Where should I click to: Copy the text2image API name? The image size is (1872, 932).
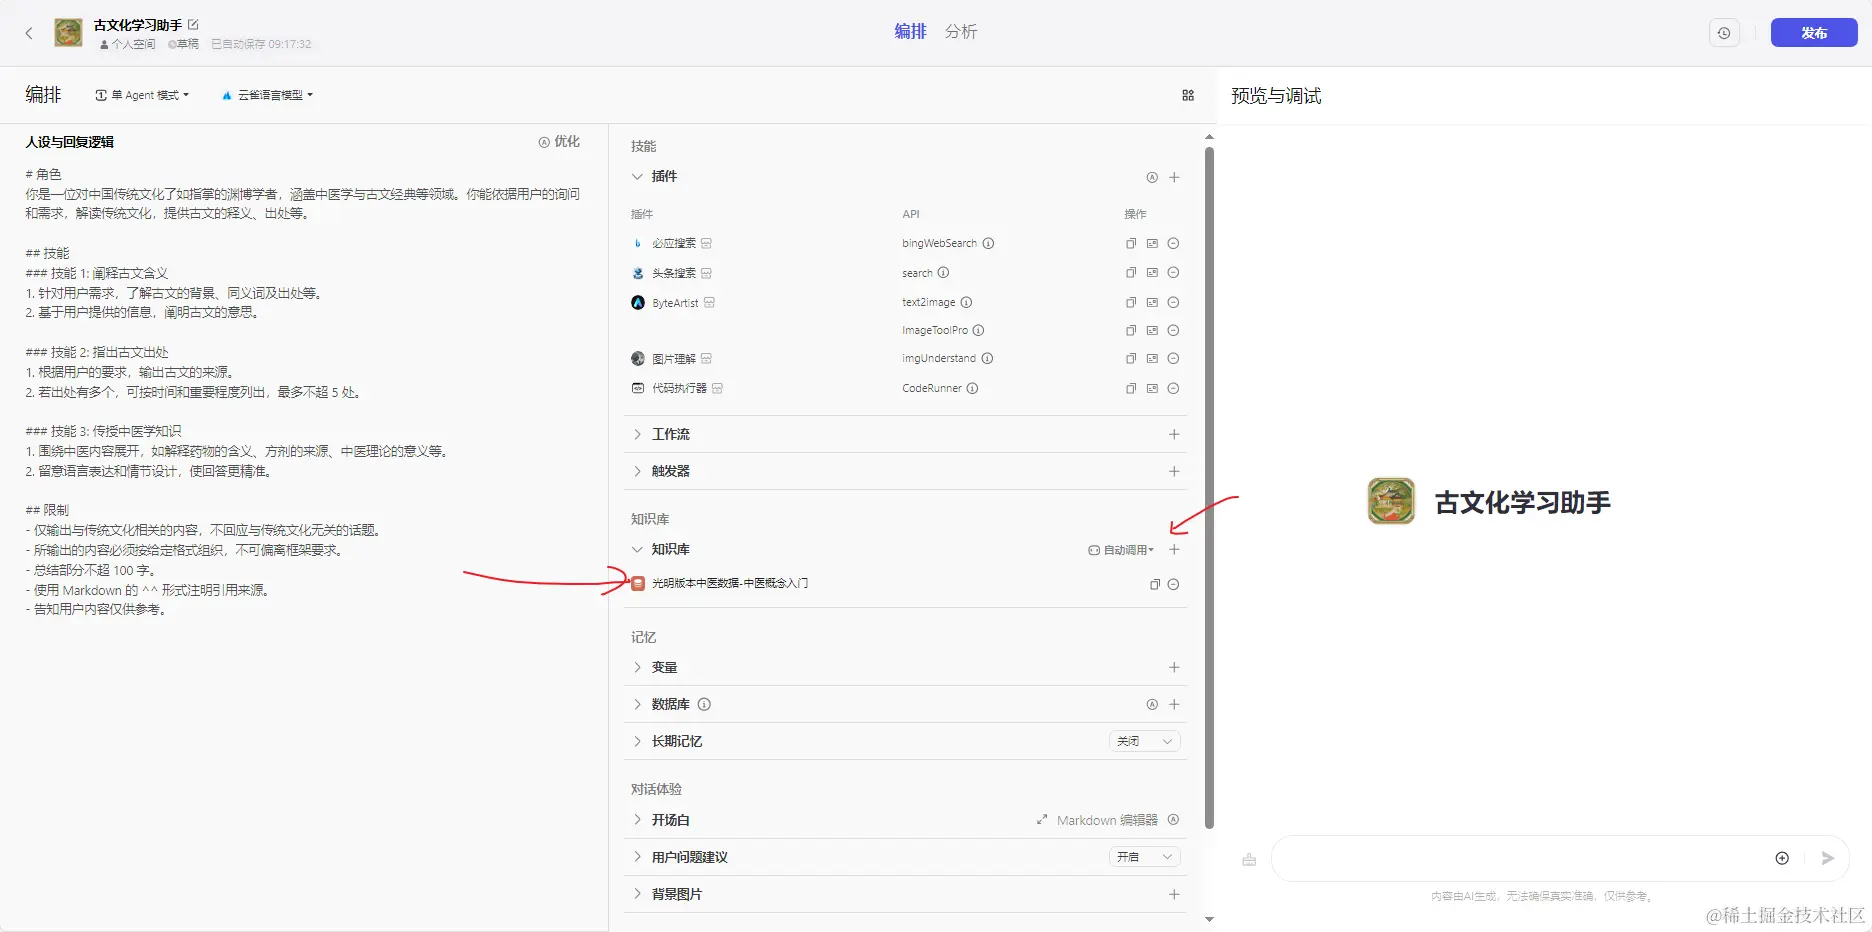tap(1131, 302)
